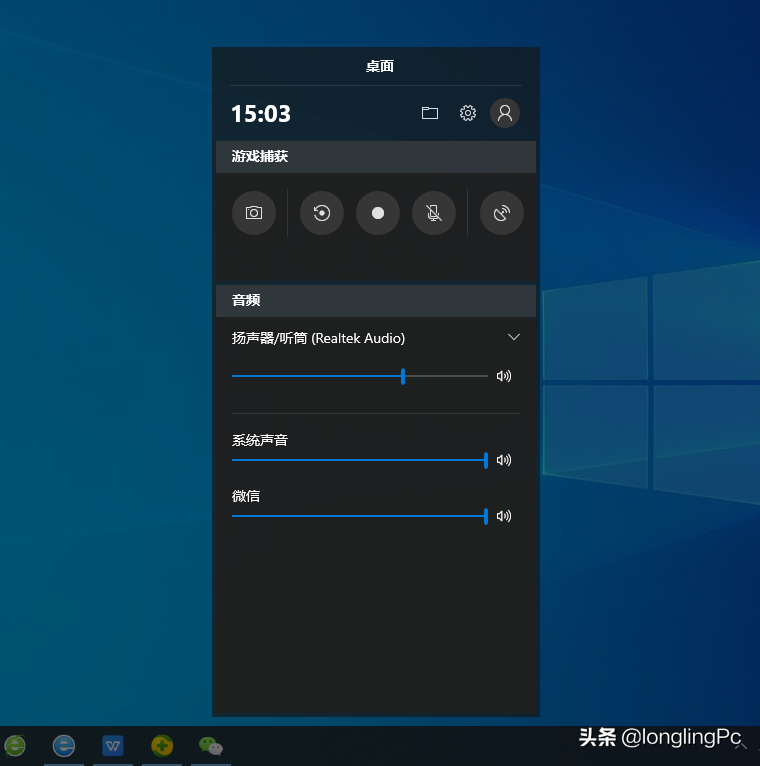Mute the 系统声音 volume
Image resolution: width=760 pixels, height=766 pixels.
504,460
